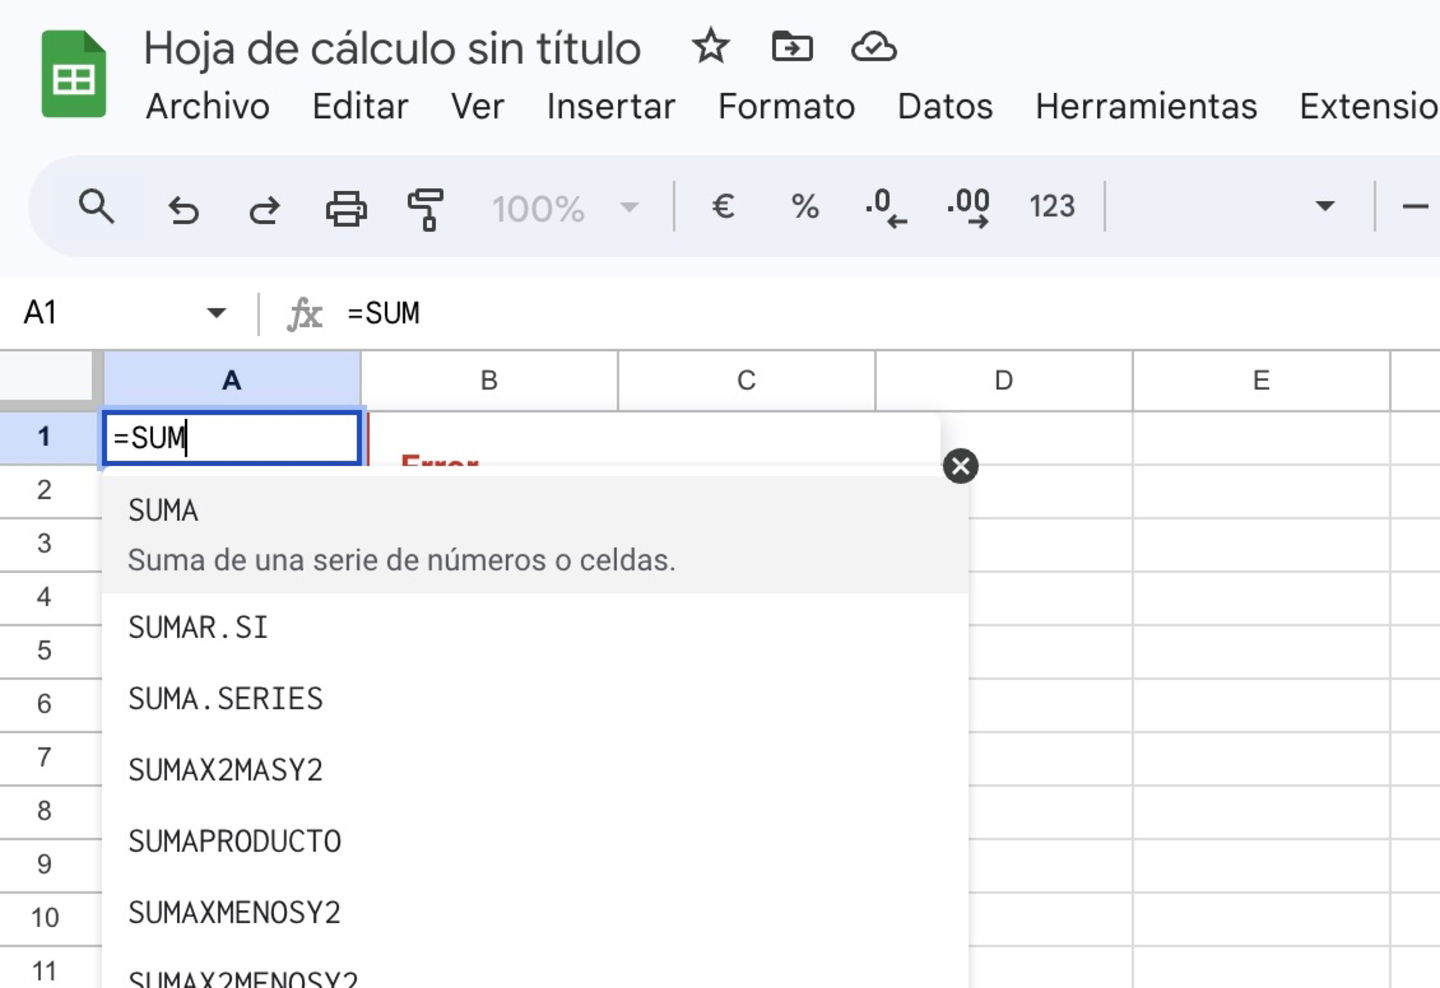The height and width of the screenshot is (988, 1440).
Task: Expand the toolbar overflow arrow
Action: point(1325,207)
